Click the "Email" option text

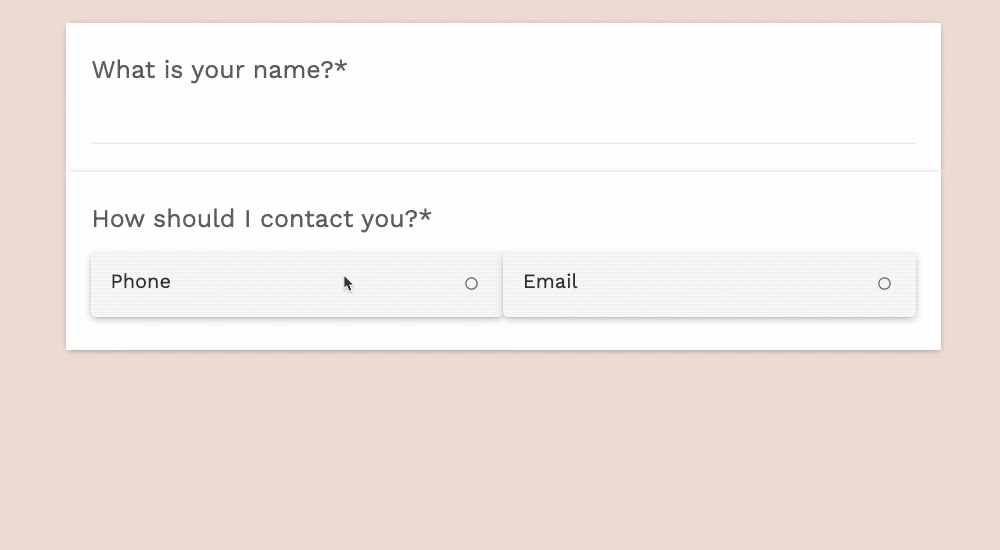(x=550, y=282)
